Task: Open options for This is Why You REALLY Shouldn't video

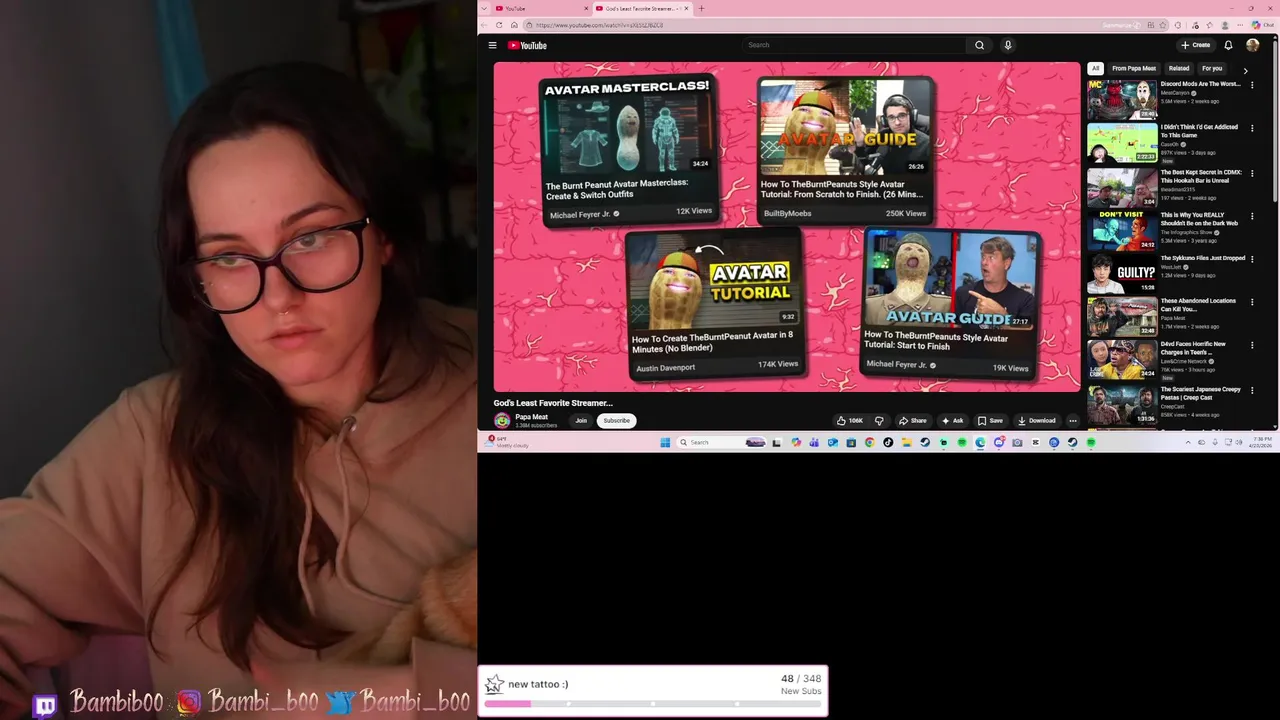Action: tap(1252, 215)
